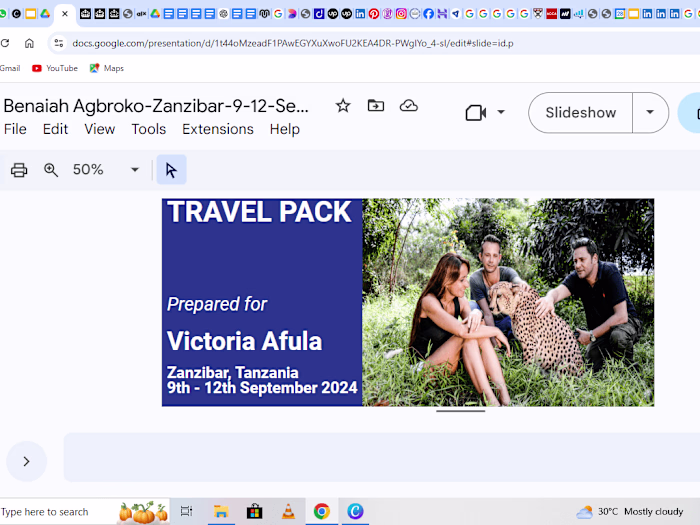This screenshot has width=700, height=525.
Task: Open the Edit menu
Action: pos(55,129)
